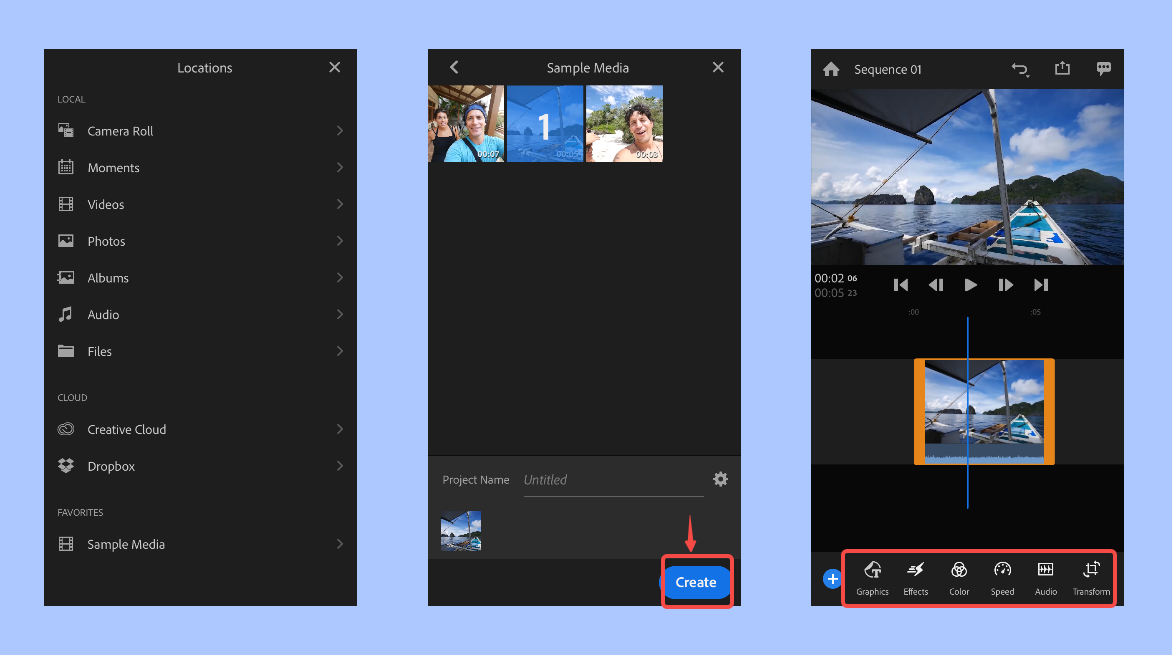Click the blue add media plus button
The height and width of the screenshot is (655, 1172).
tap(832, 579)
